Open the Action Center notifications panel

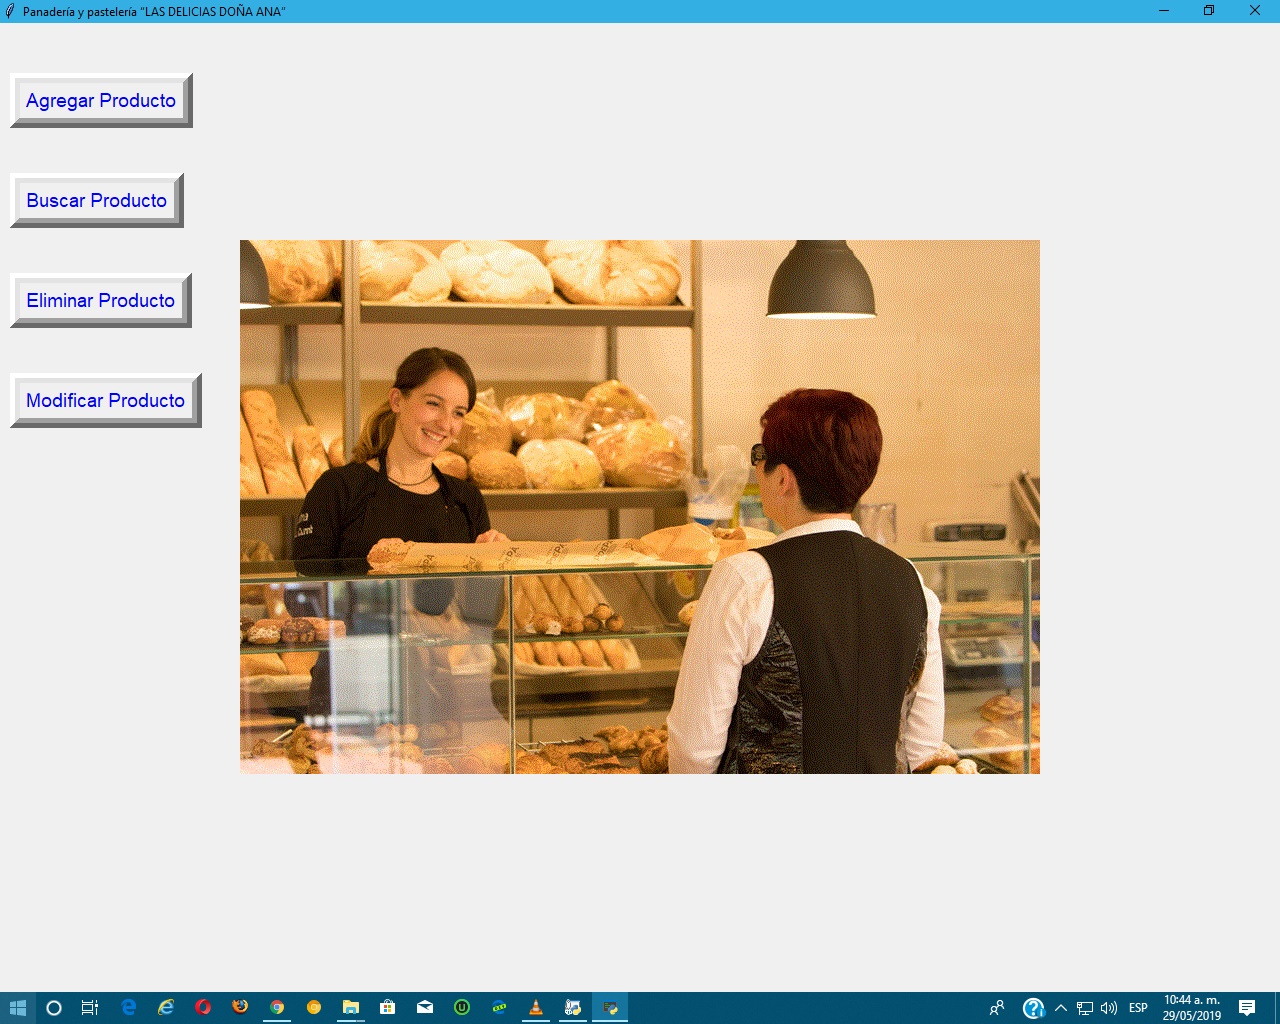point(1247,1007)
